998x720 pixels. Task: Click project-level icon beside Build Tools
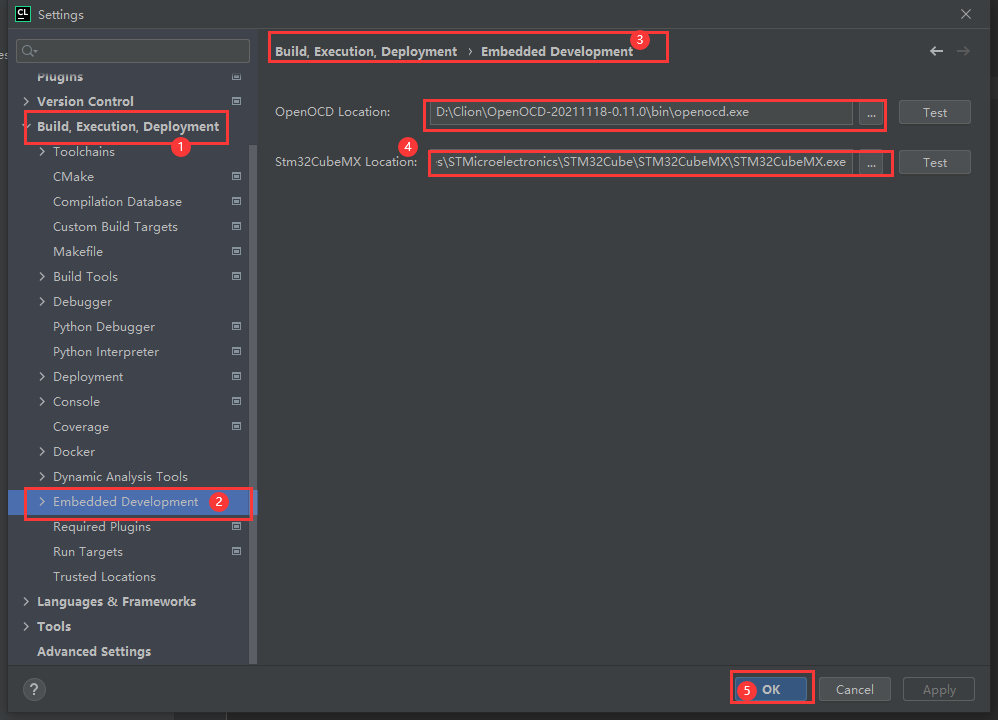[236, 276]
